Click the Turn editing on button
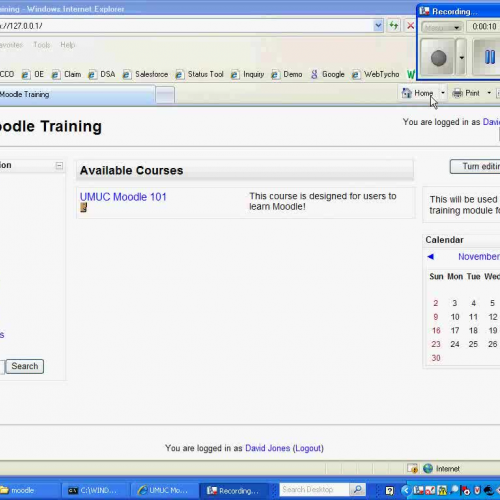This screenshot has width=500, height=500. [475, 166]
